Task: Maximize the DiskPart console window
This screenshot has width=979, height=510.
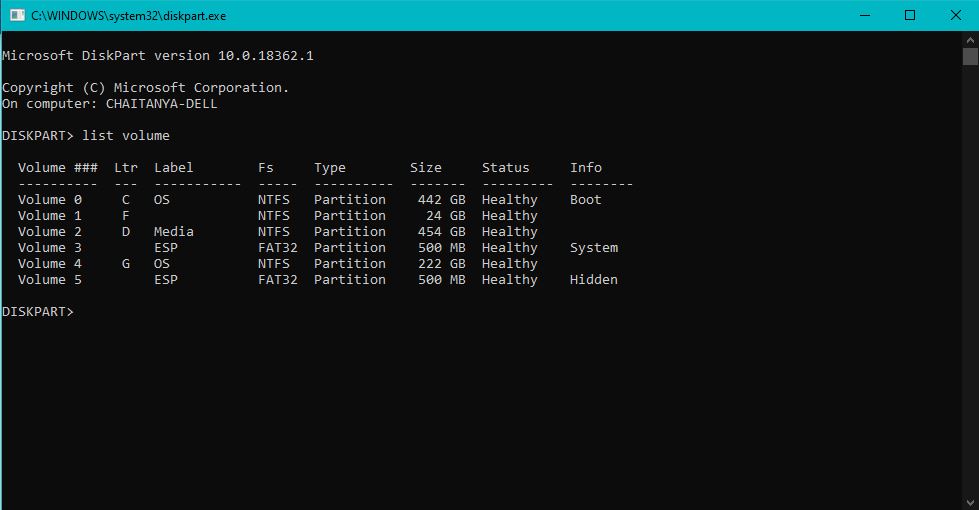Action: [x=909, y=15]
